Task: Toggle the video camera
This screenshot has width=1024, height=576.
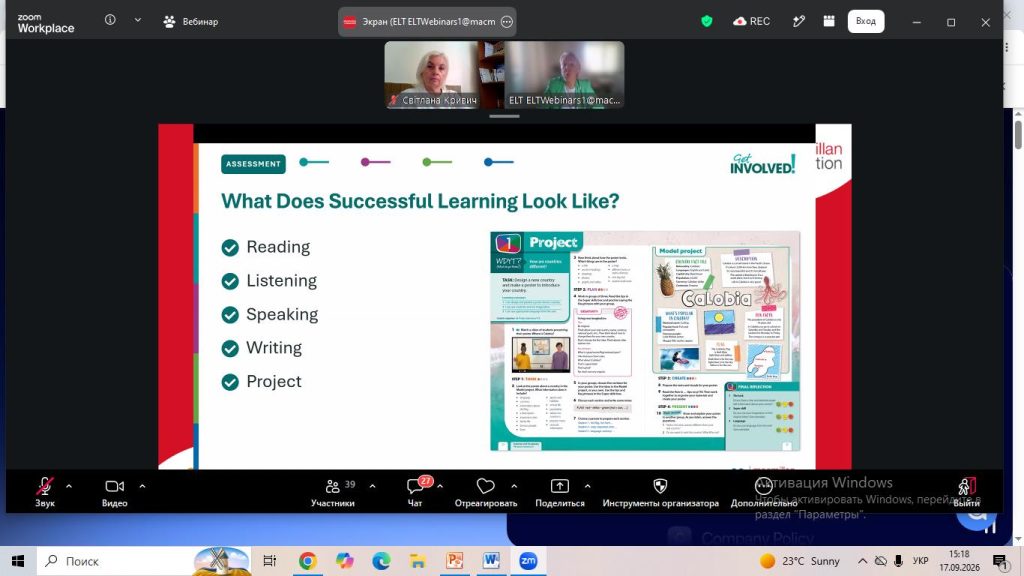Action: [x=114, y=492]
